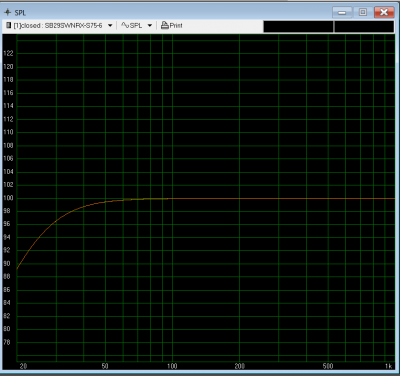
Task: Click the 1k label on frequency axis
Action: click(388, 366)
